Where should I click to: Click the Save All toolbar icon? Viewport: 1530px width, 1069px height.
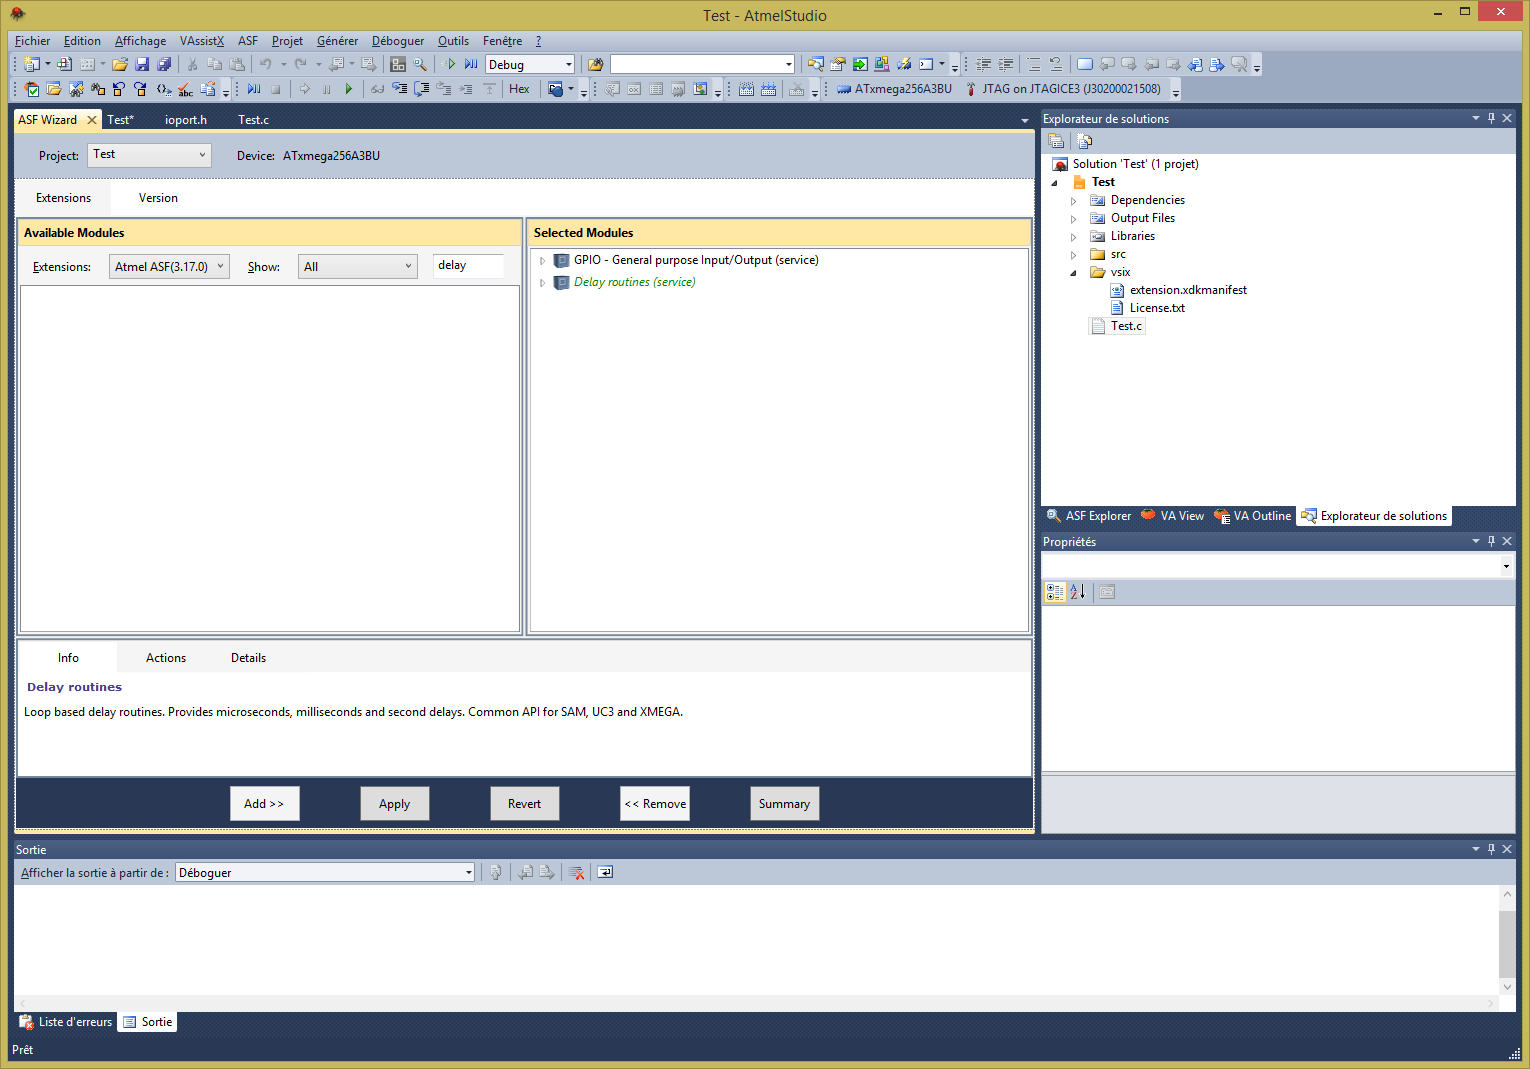pos(164,64)
